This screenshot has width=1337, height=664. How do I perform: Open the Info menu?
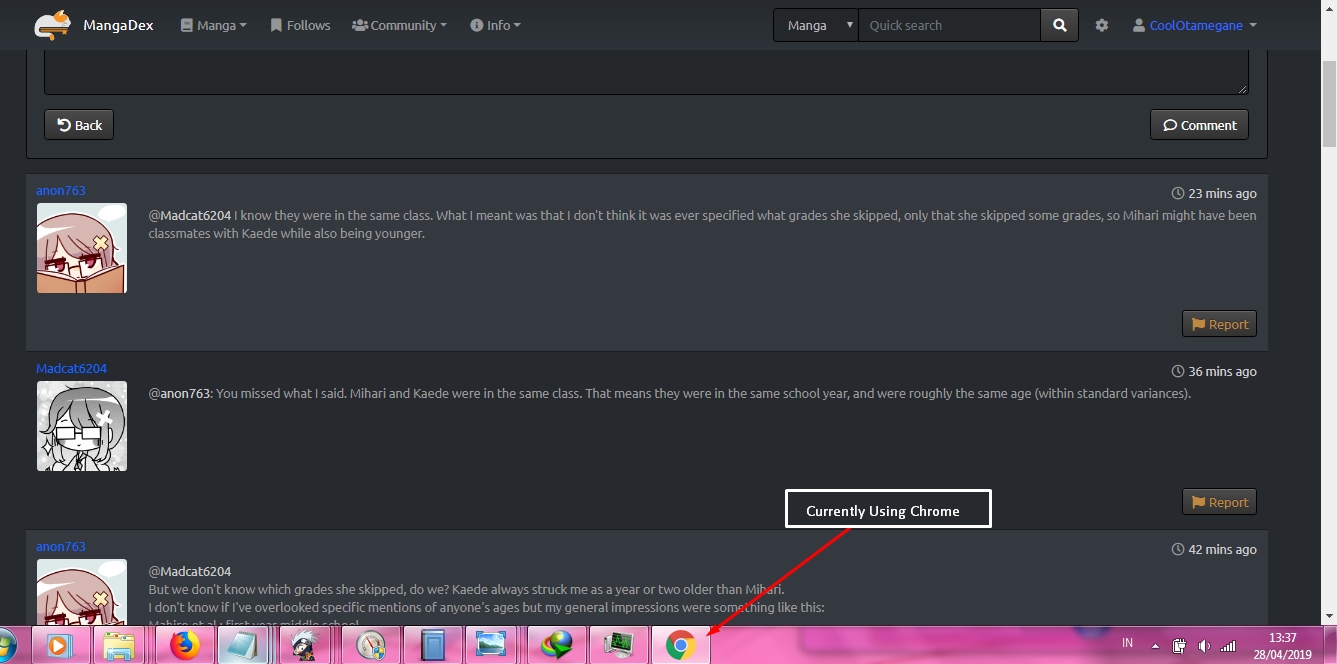pos(495,25)
